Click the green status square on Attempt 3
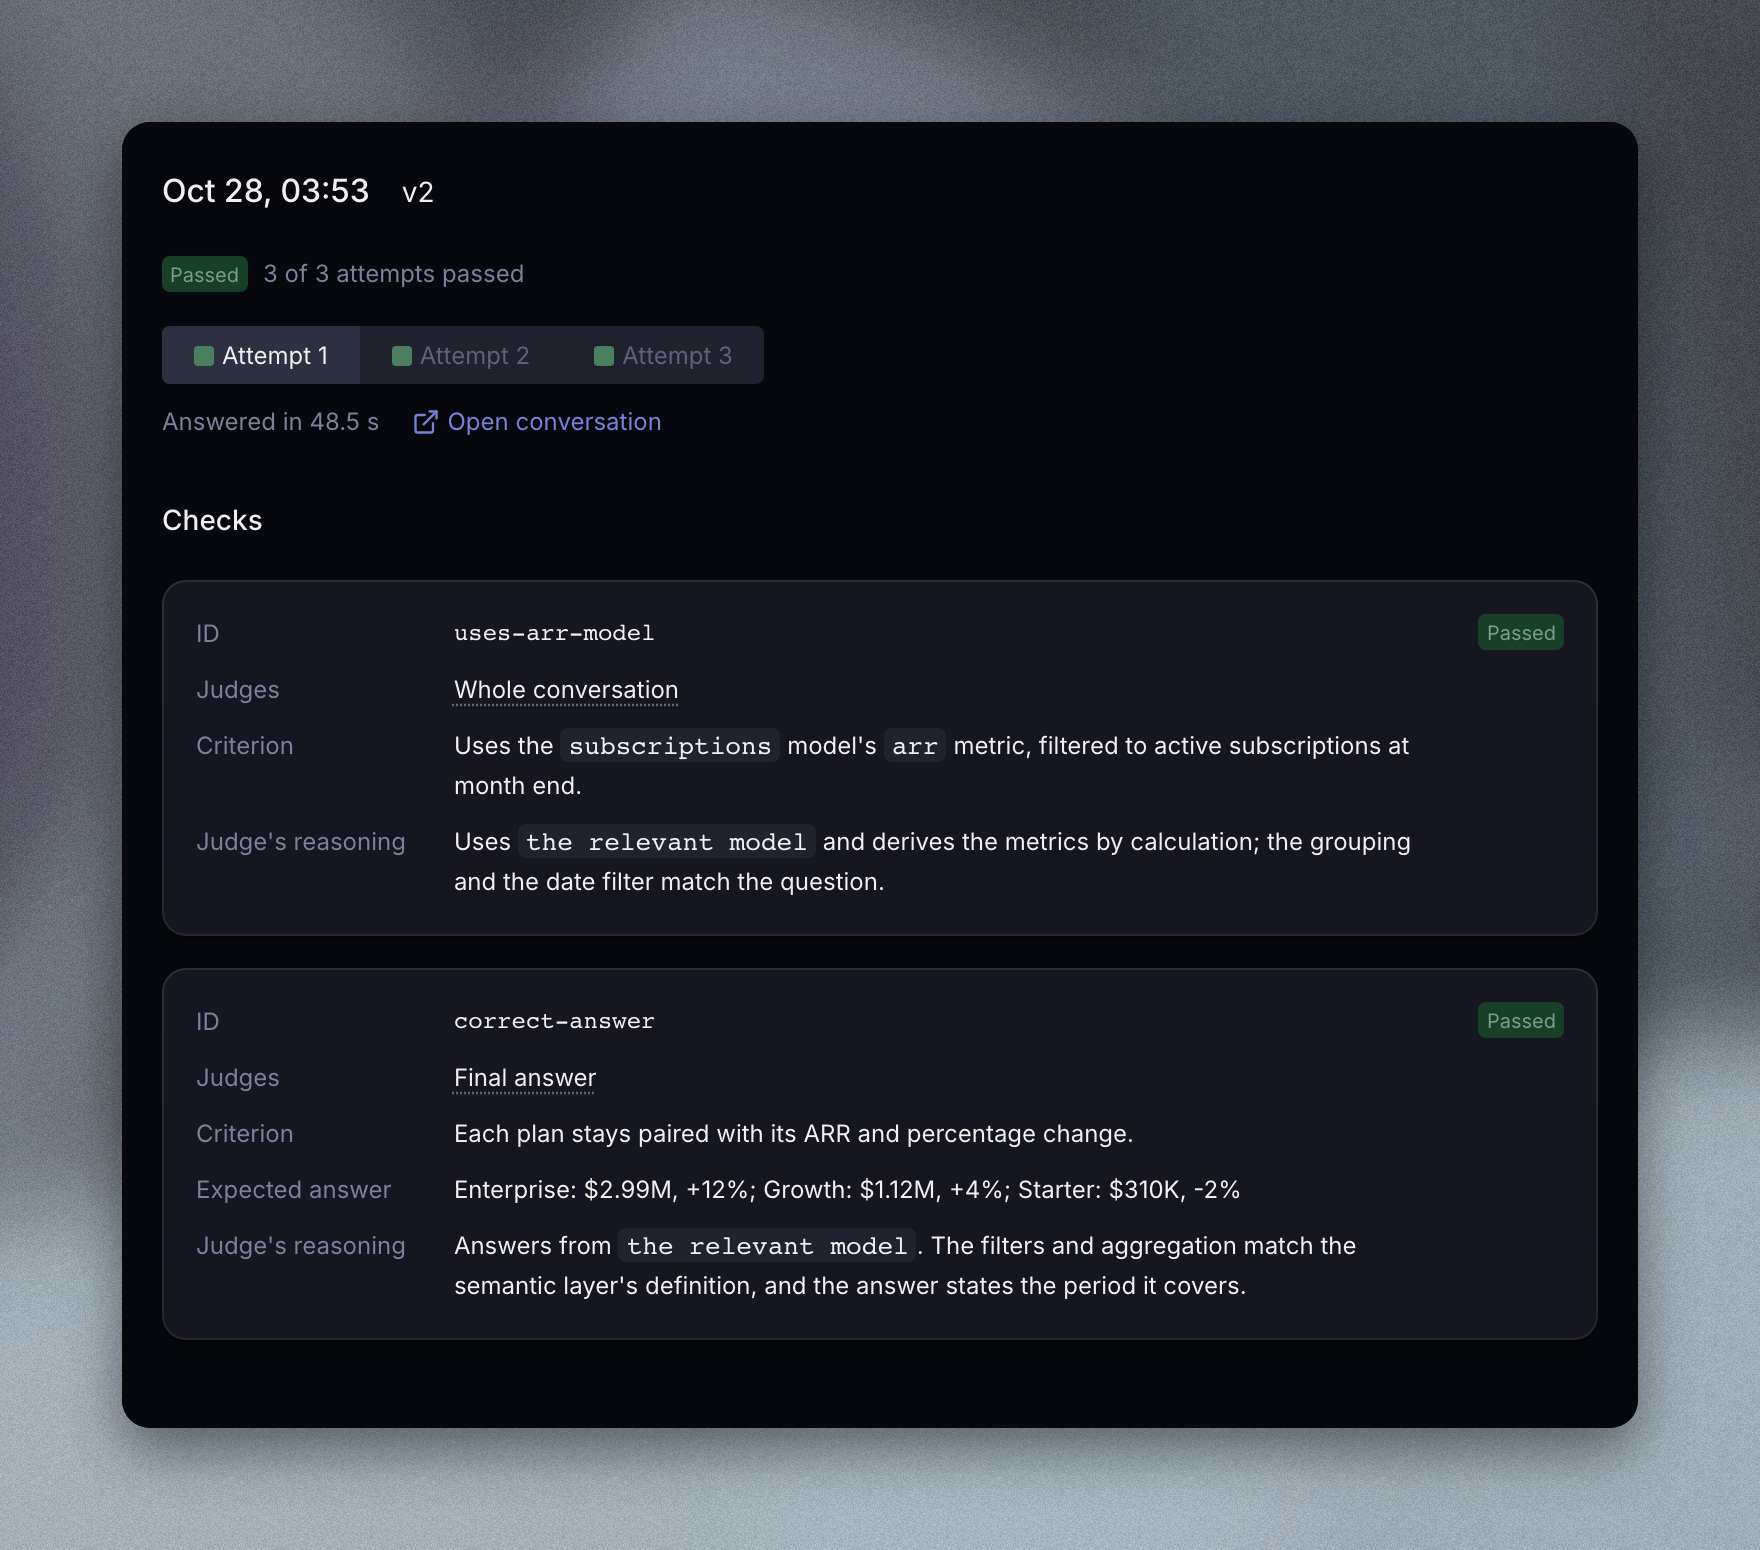Viewport: 1760px width, 1550px height. pyautogui.click(x=604, y=356)
